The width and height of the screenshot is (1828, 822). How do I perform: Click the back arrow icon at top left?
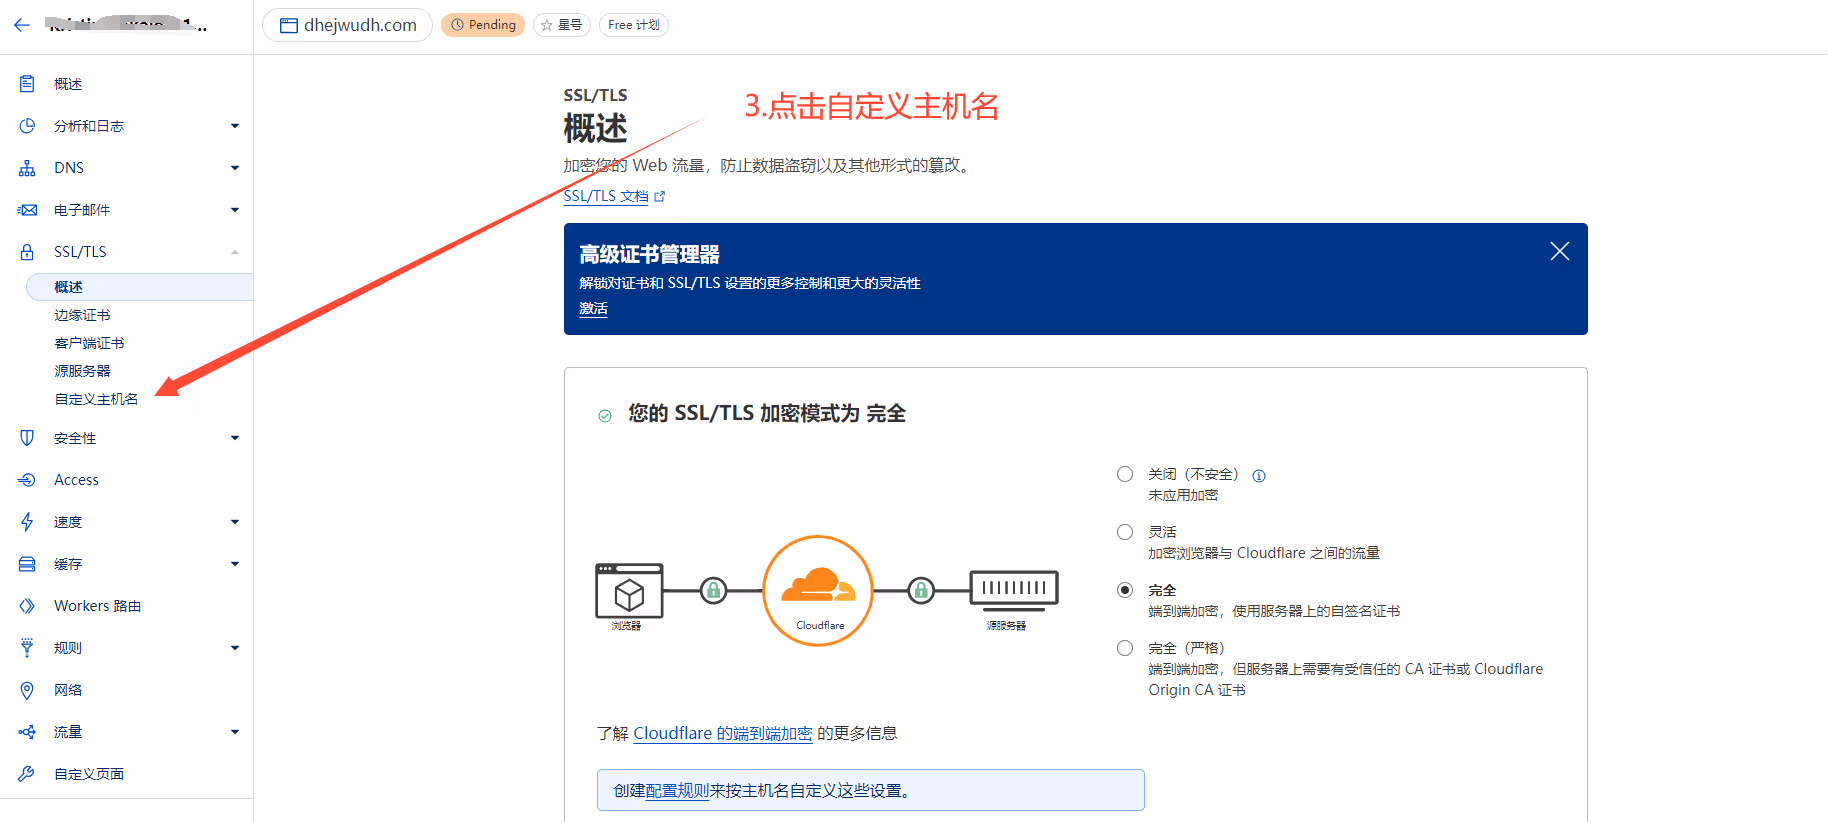tap(22, 25)
